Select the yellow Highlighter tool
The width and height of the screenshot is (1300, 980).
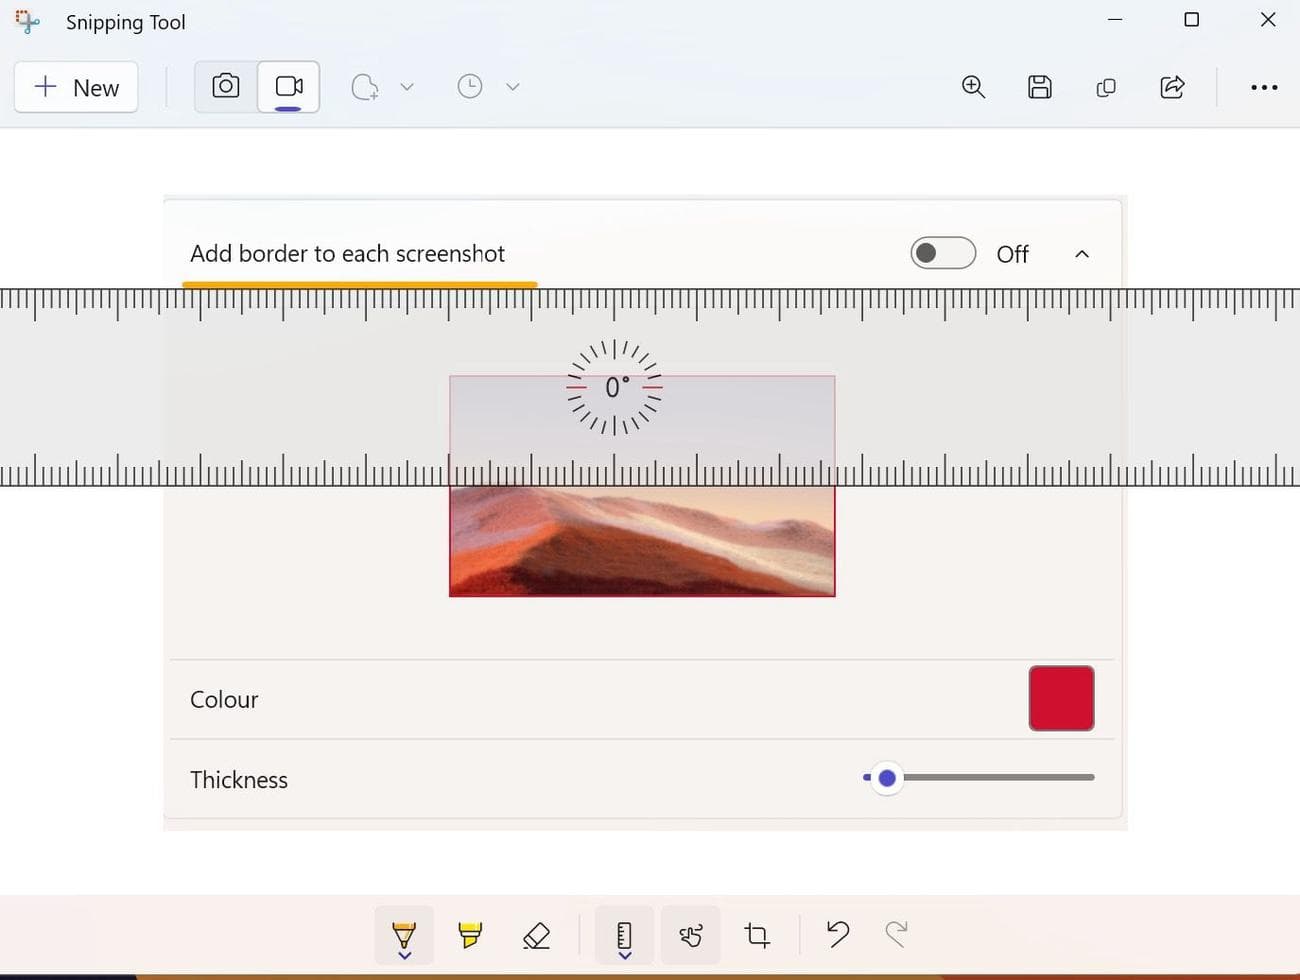(x=470, y=935)
